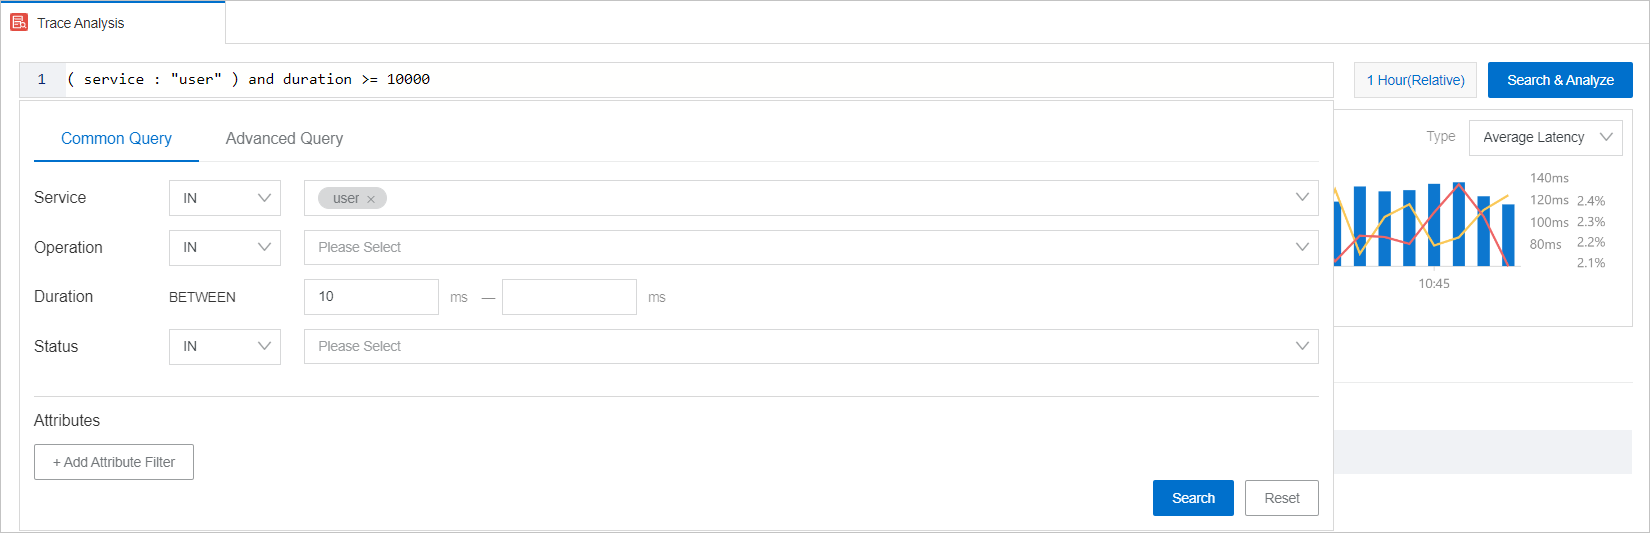The height and width of the screenshot is (533, 1650).
Task: Click the Search & Analyze button
Action: click(1560, 80)
